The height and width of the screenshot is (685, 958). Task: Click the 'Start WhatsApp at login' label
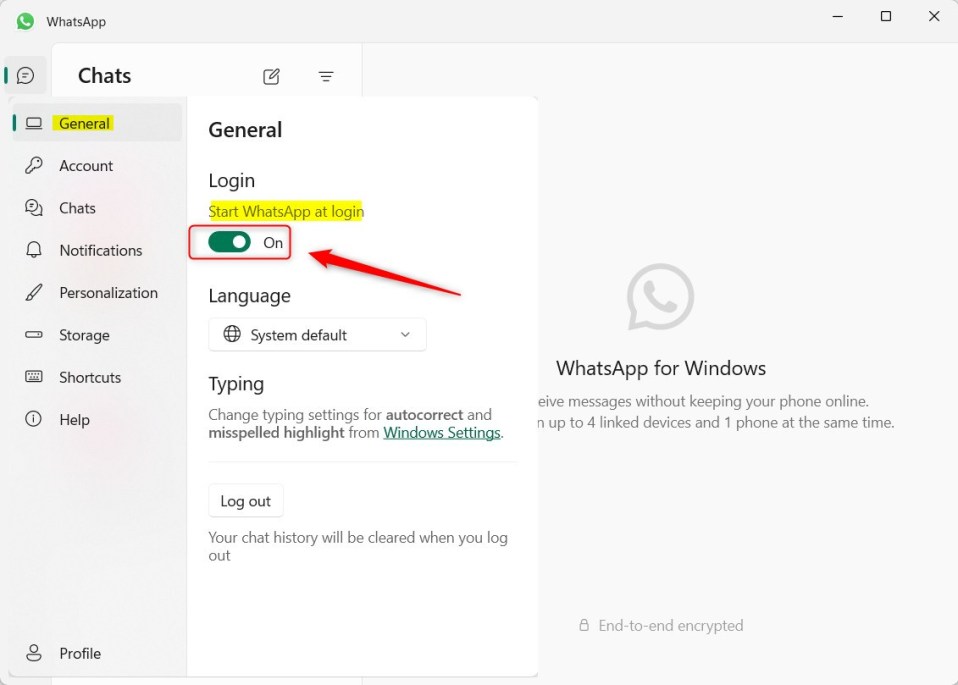pyautogui.click(x=286, y=212)
